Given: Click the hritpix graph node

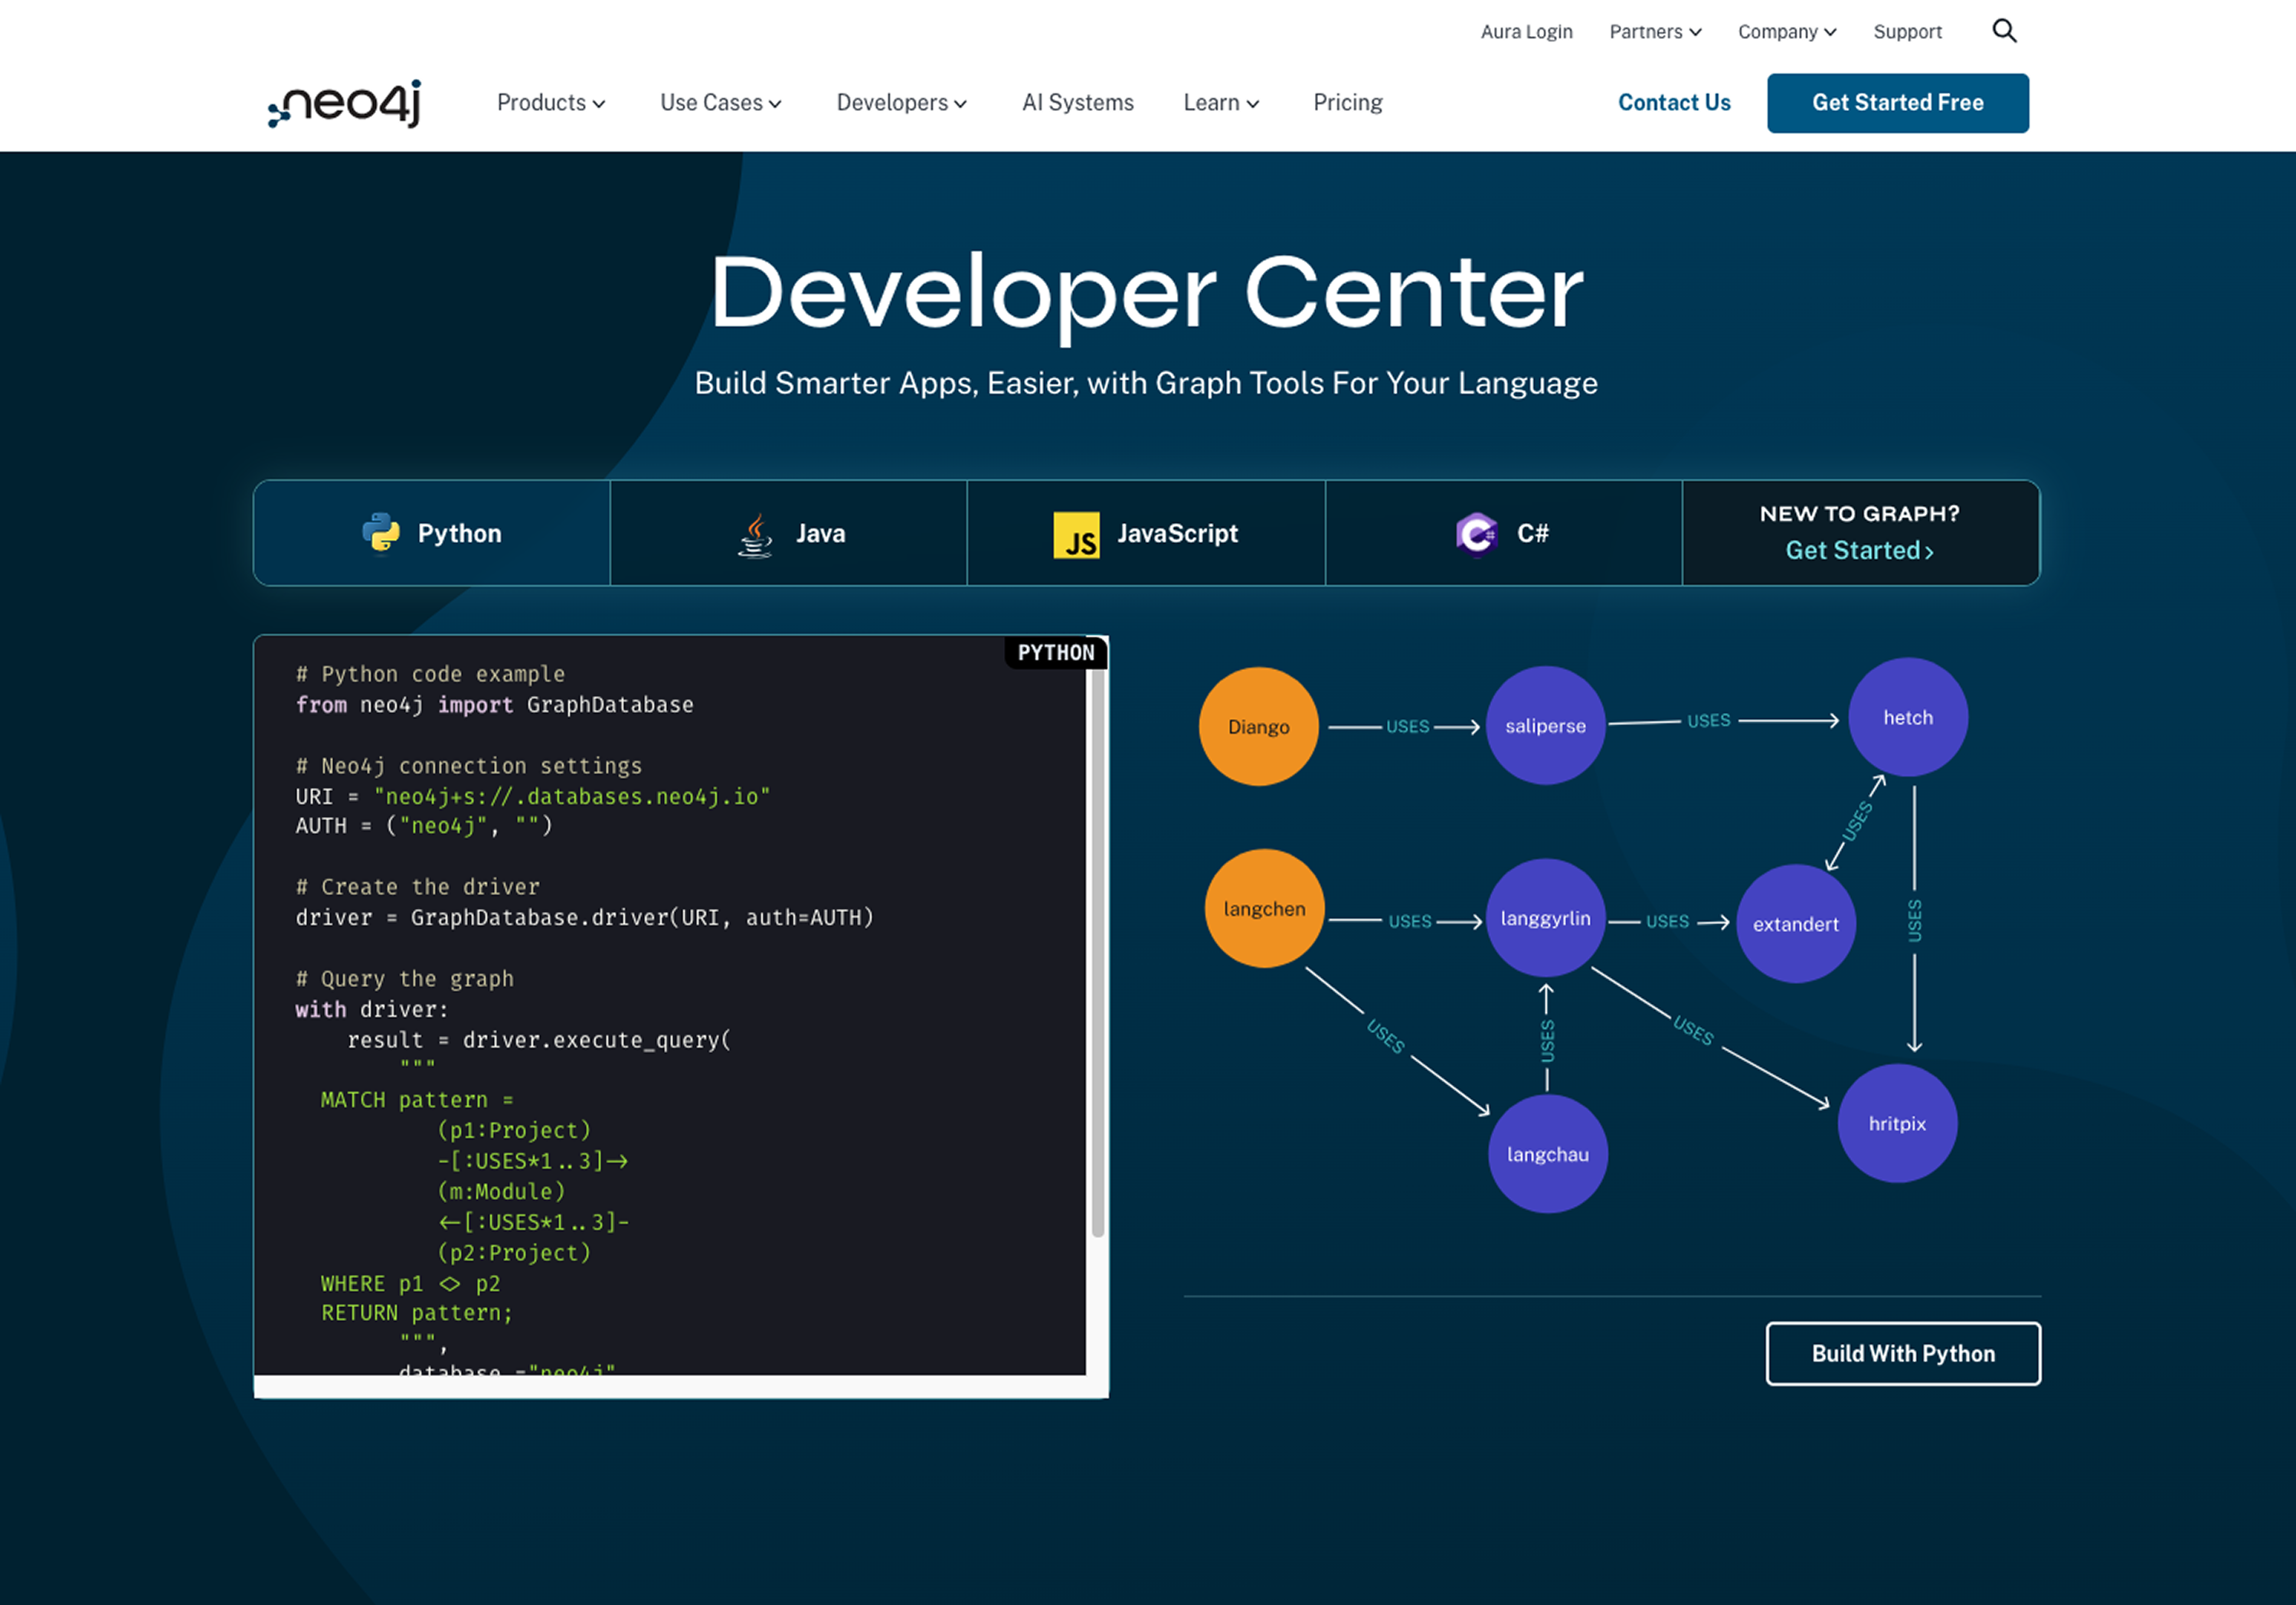Looking at the screenshot, I should 1897,1123.
